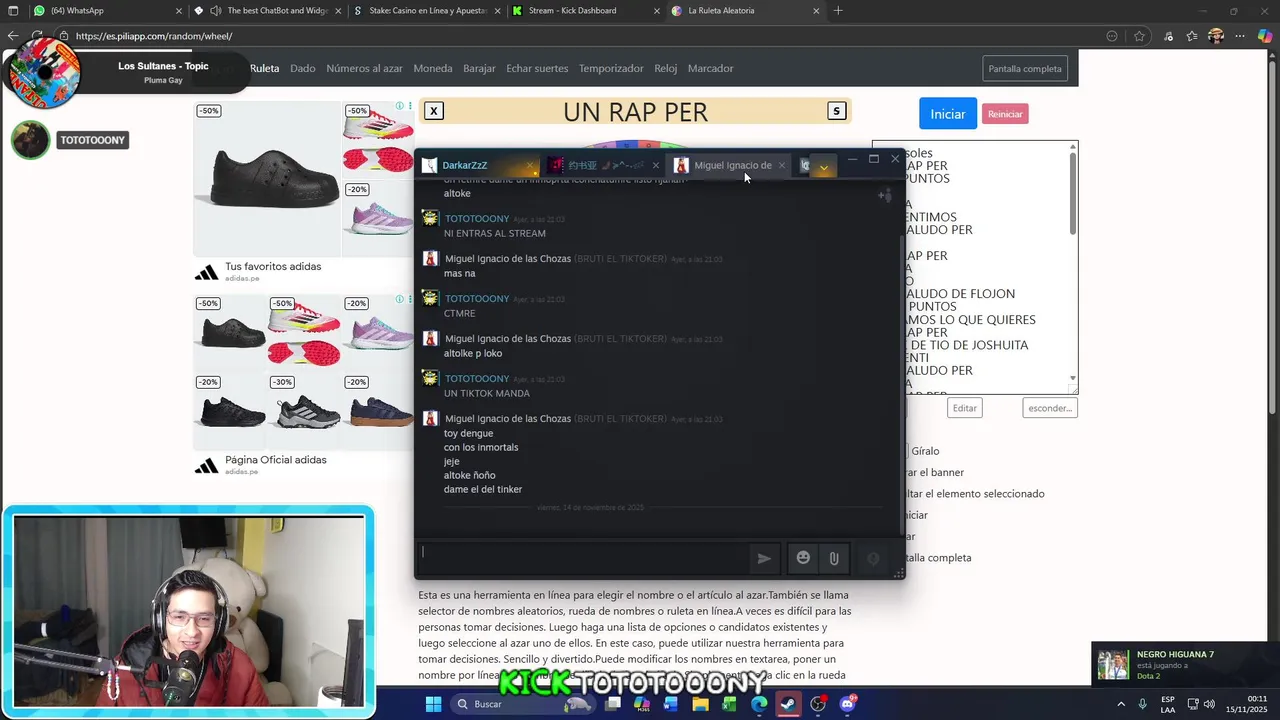Open the emoji picker in Steam chat
This screenshot has height=720, width=1280.
click(803, 558)
